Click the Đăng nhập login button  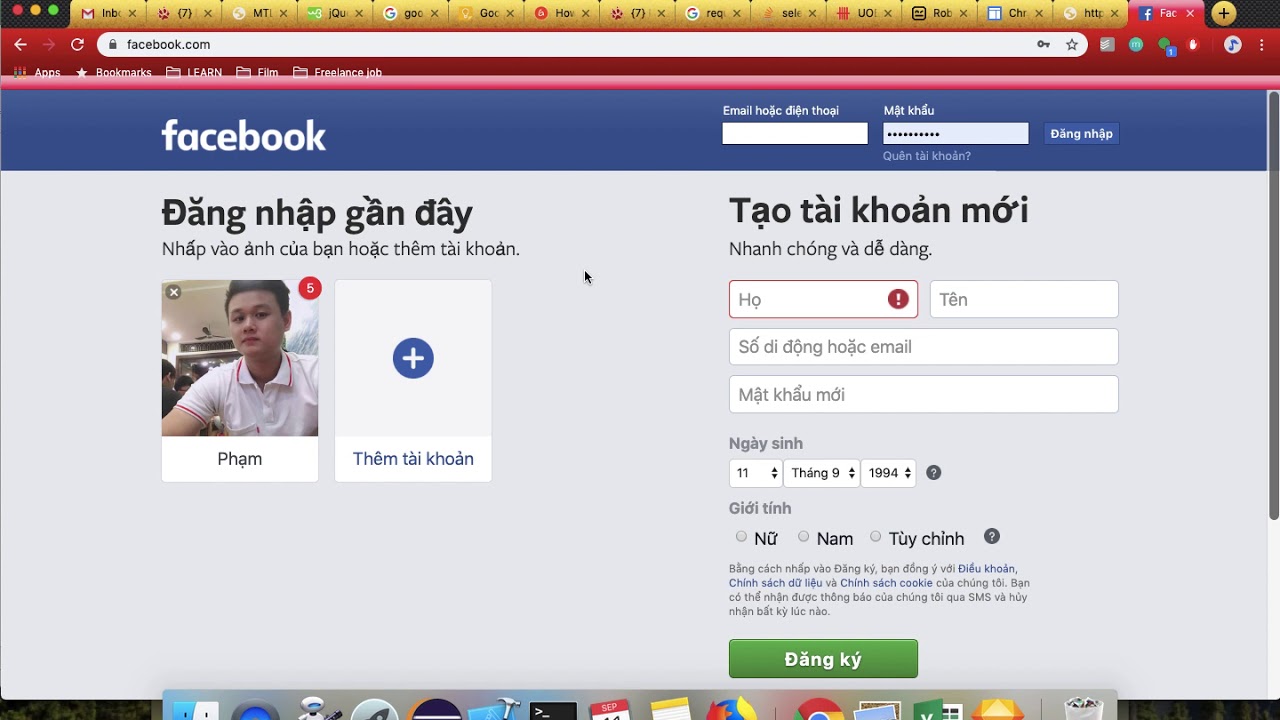(x=1081, y=134)
